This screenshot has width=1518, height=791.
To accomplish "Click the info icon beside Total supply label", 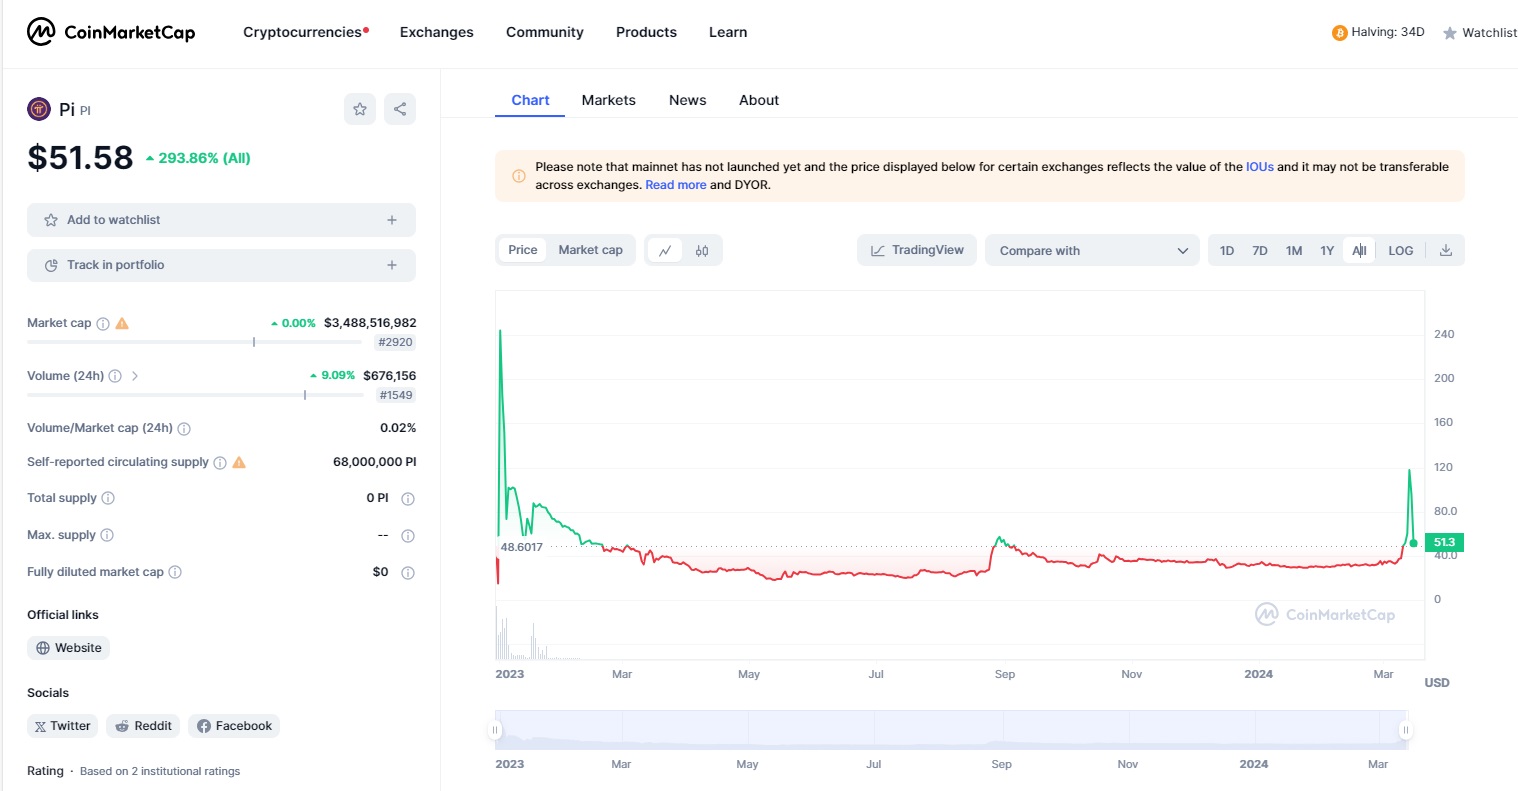I will 108,498.
